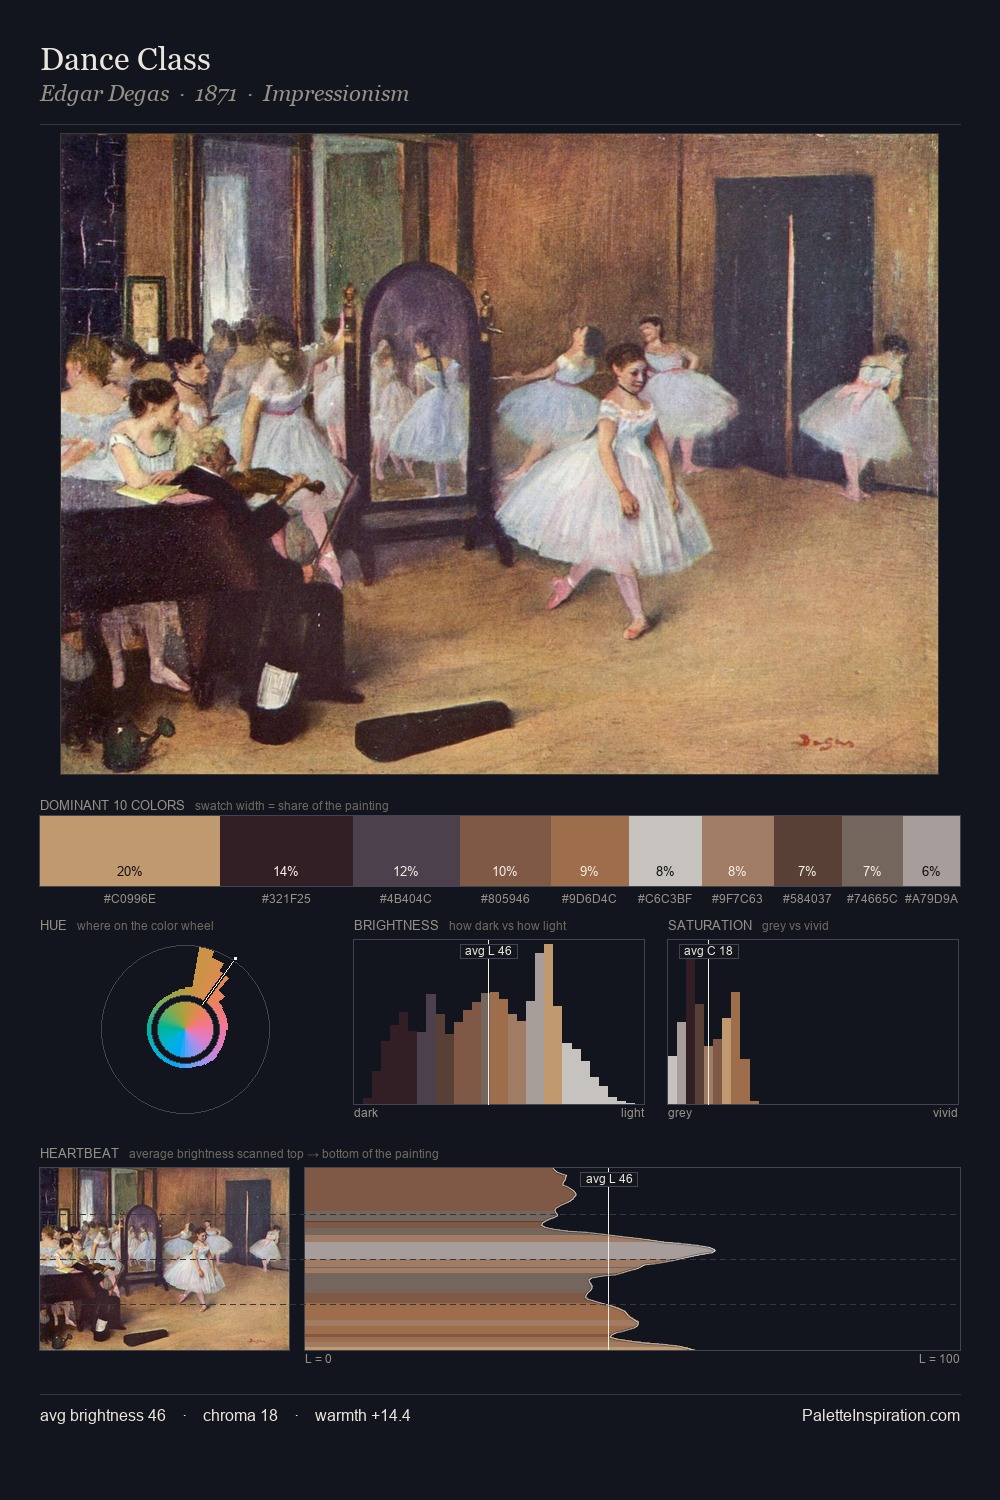The height and width of the screenshot is (1500, 1000).
Task: Click the 'swatch width = share of the painting' caption
Action: click(292, 806)
